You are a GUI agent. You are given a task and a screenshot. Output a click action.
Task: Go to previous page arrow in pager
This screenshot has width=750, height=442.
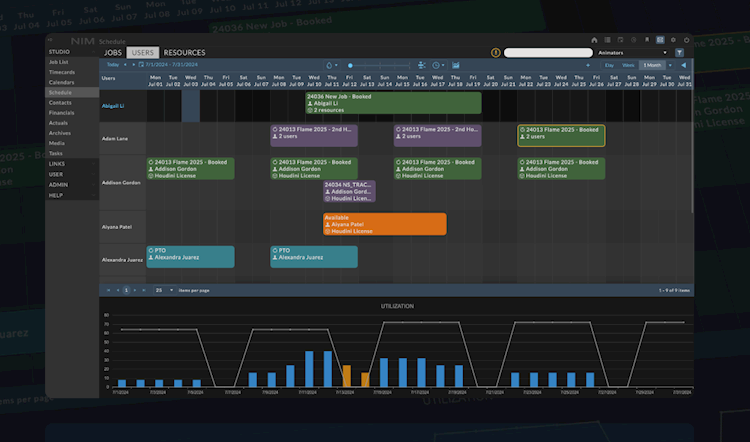[x=118, y=290]
